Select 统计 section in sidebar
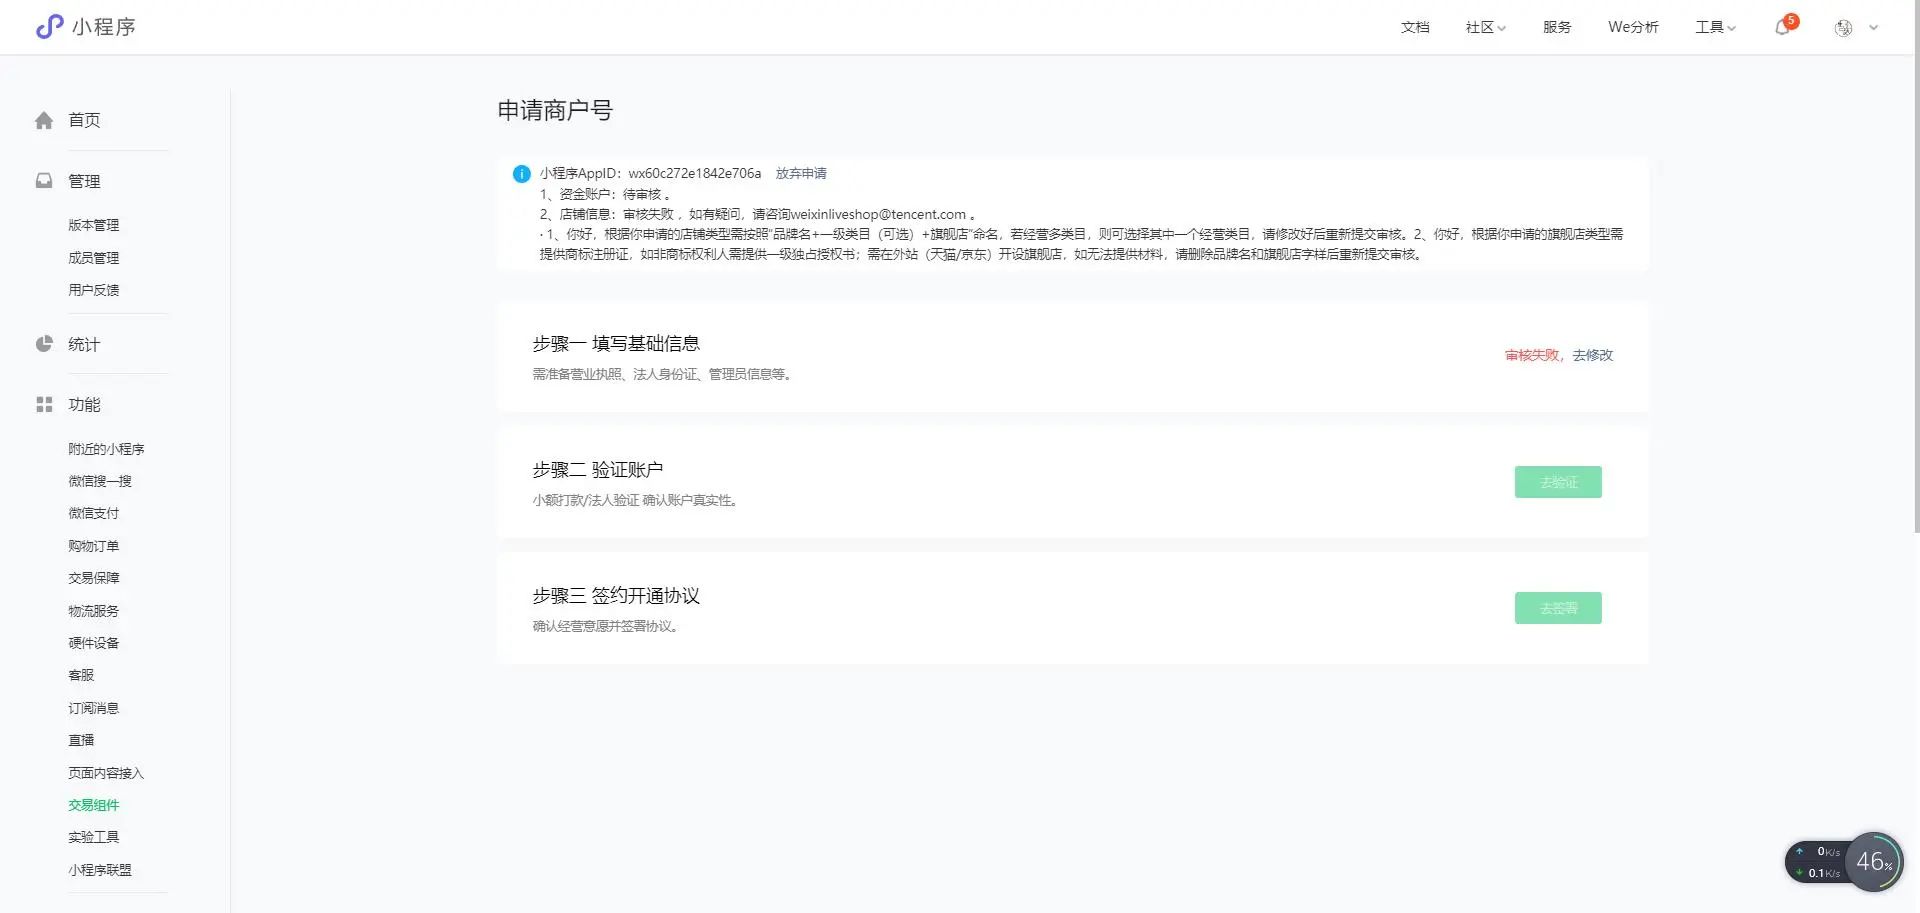This screenshot has height=913, width=1920. pos(84,344)
